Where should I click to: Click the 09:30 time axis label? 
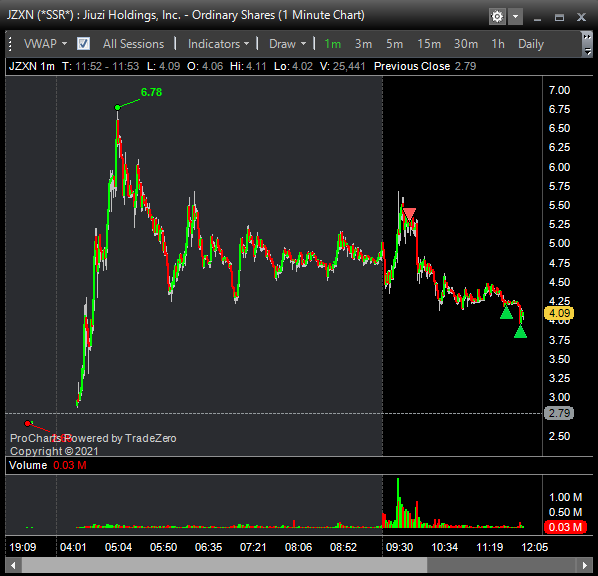tap(399, 547)
